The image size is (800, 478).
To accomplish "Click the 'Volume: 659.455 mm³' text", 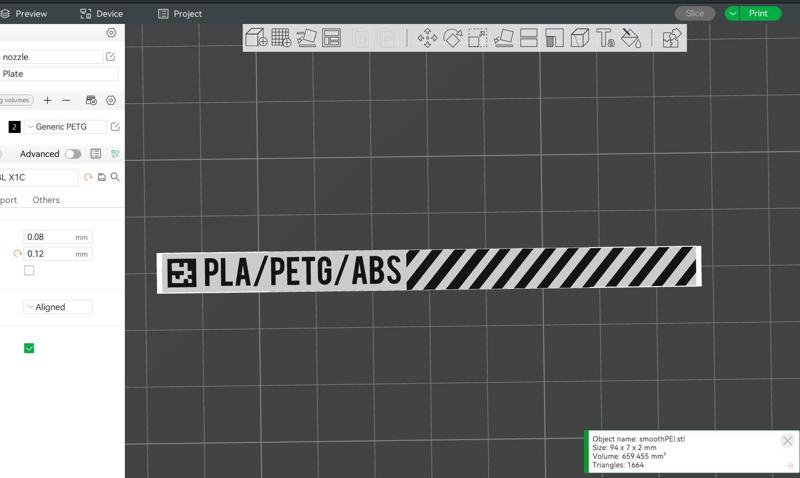I will pos(629,456).
